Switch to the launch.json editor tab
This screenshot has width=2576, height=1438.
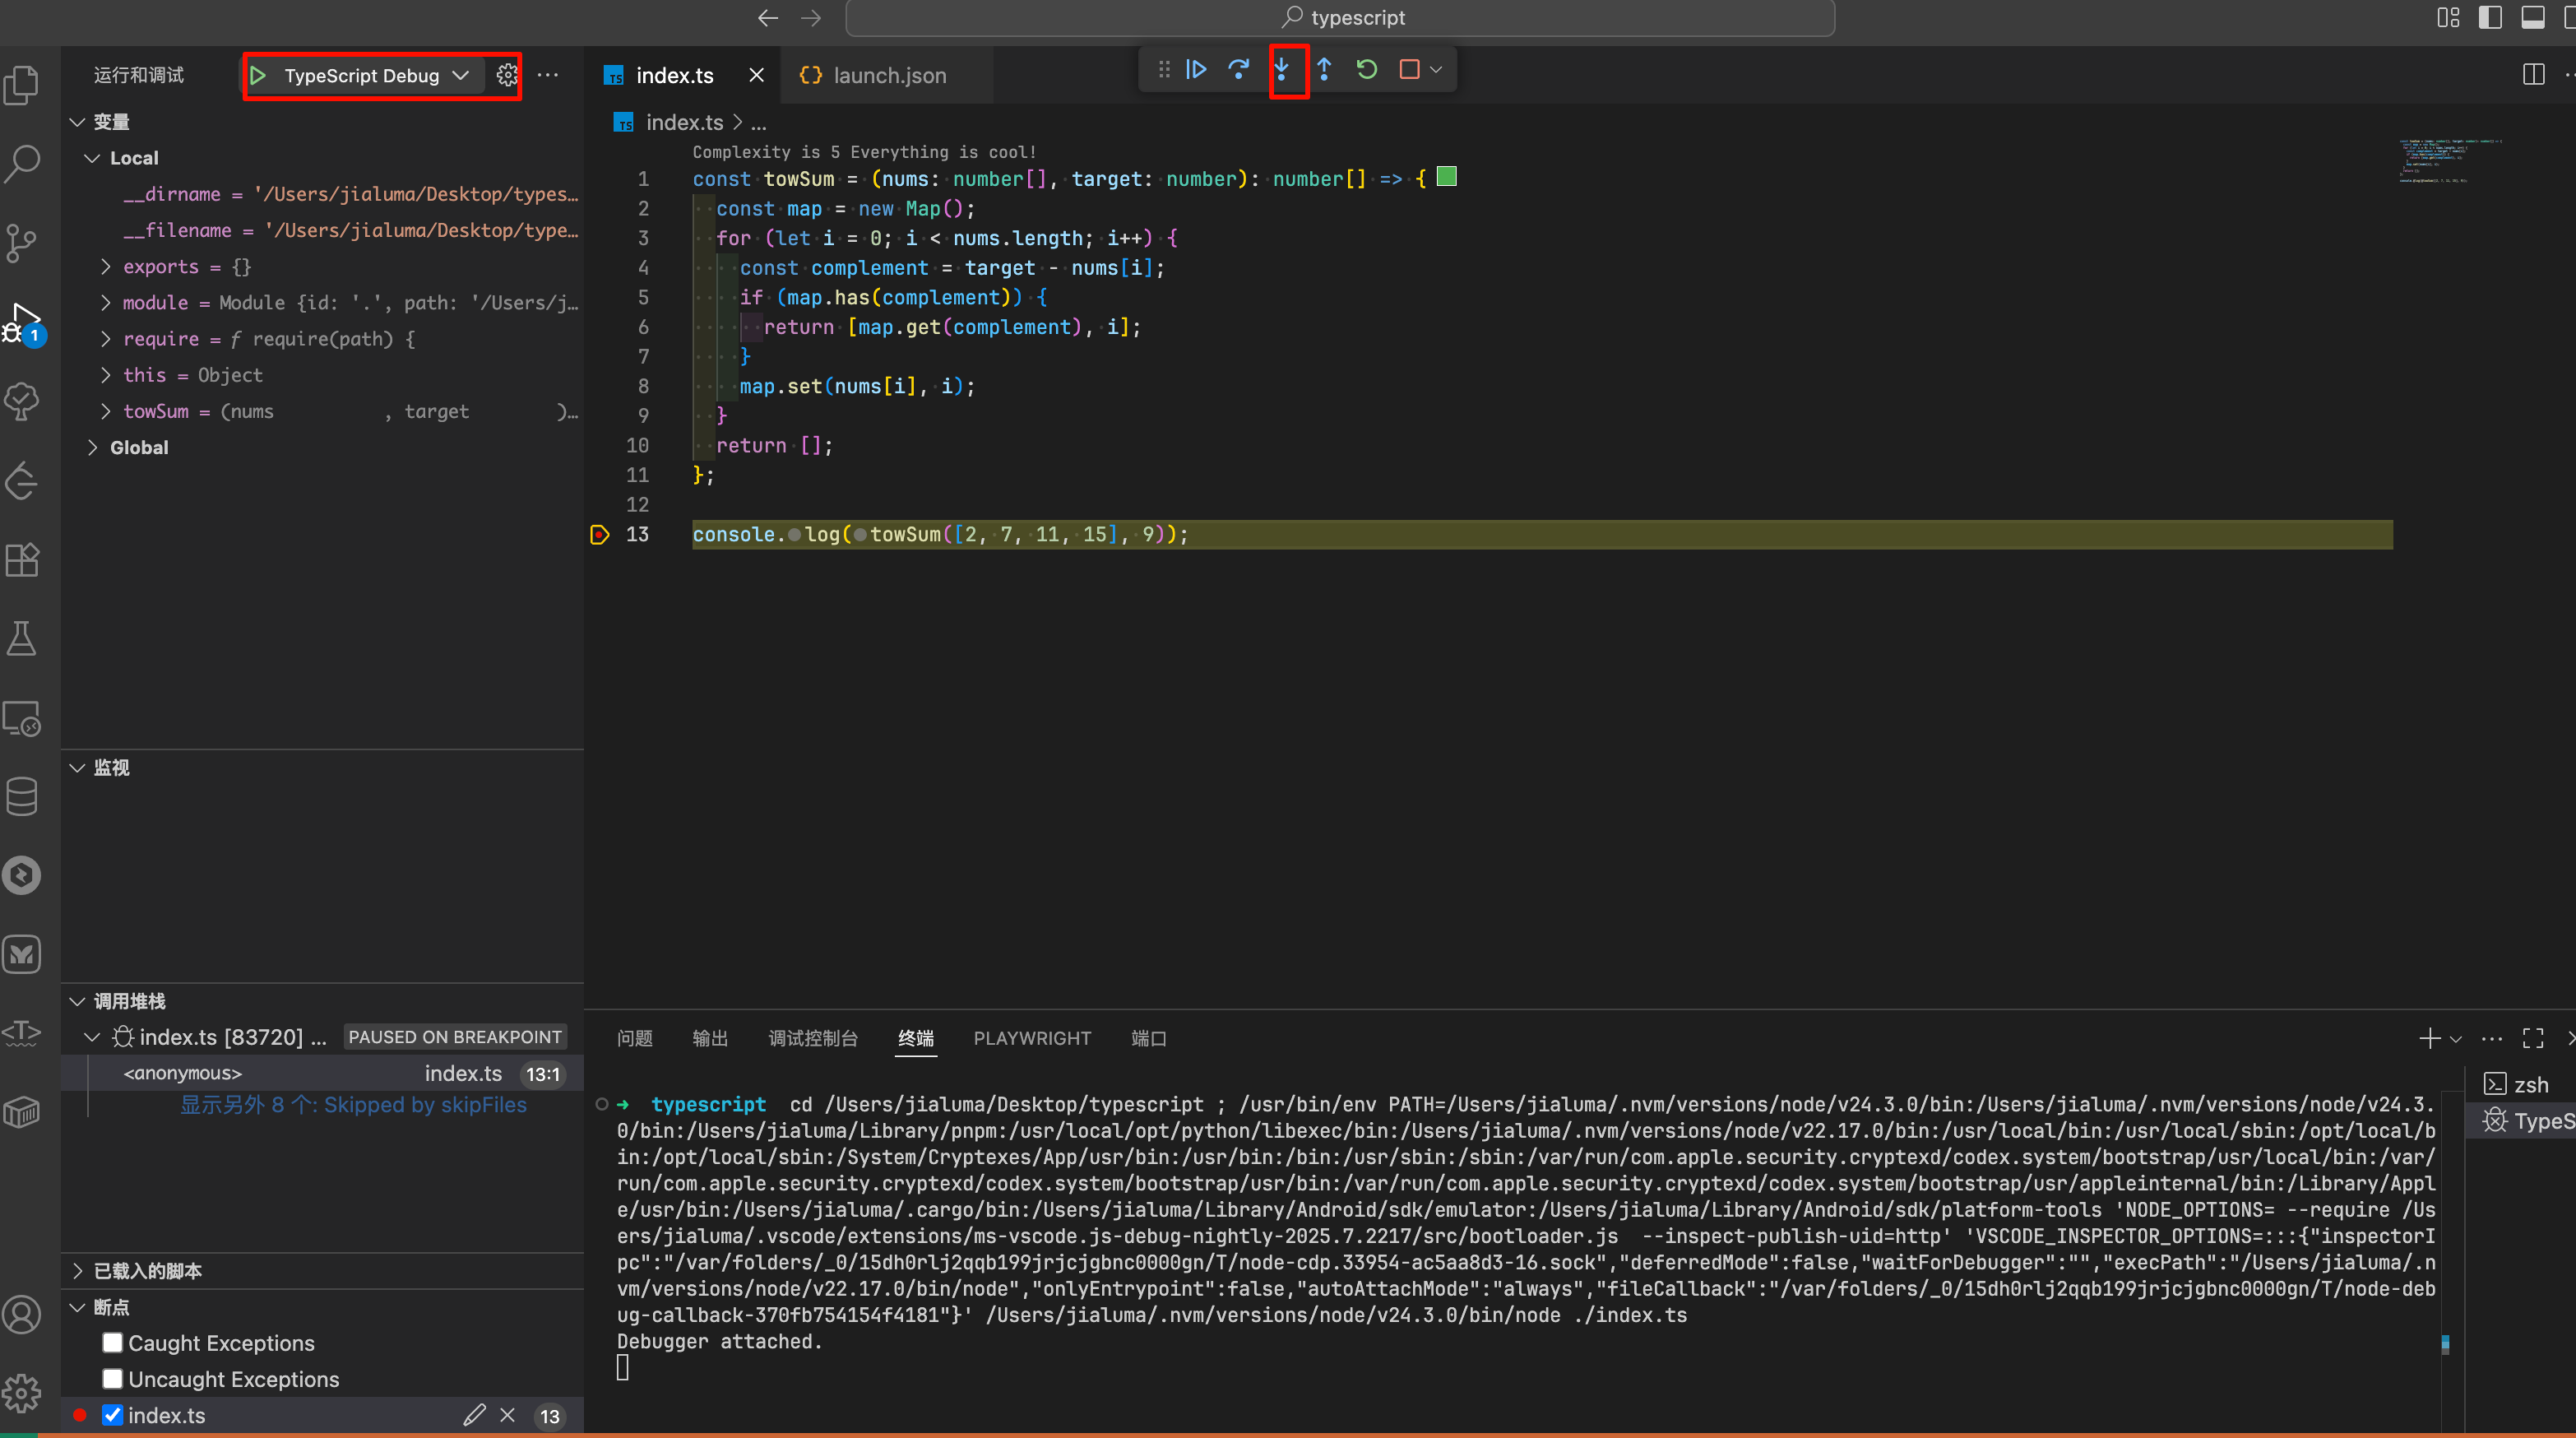point(888,76)
